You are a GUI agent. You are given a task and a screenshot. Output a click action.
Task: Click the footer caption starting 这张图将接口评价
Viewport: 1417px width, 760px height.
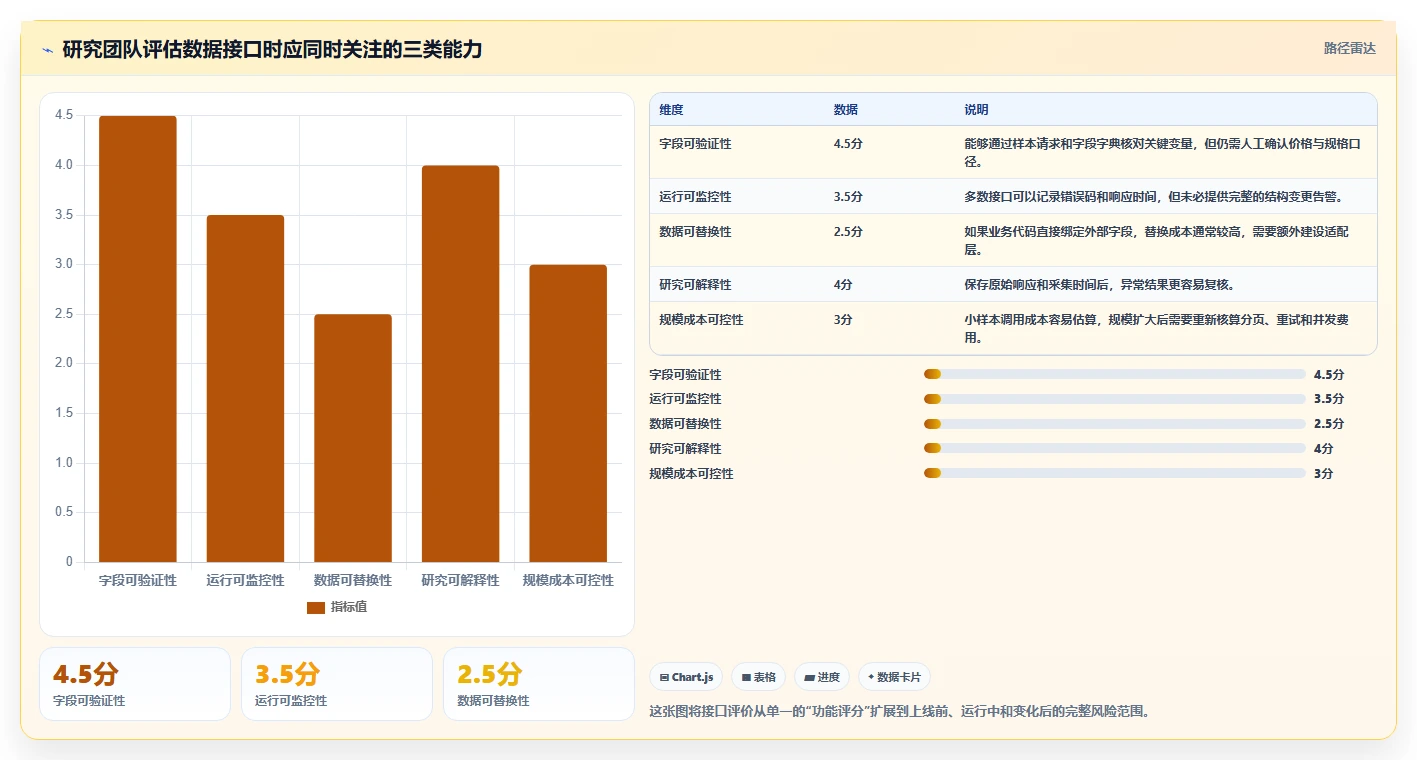point(899,712)
